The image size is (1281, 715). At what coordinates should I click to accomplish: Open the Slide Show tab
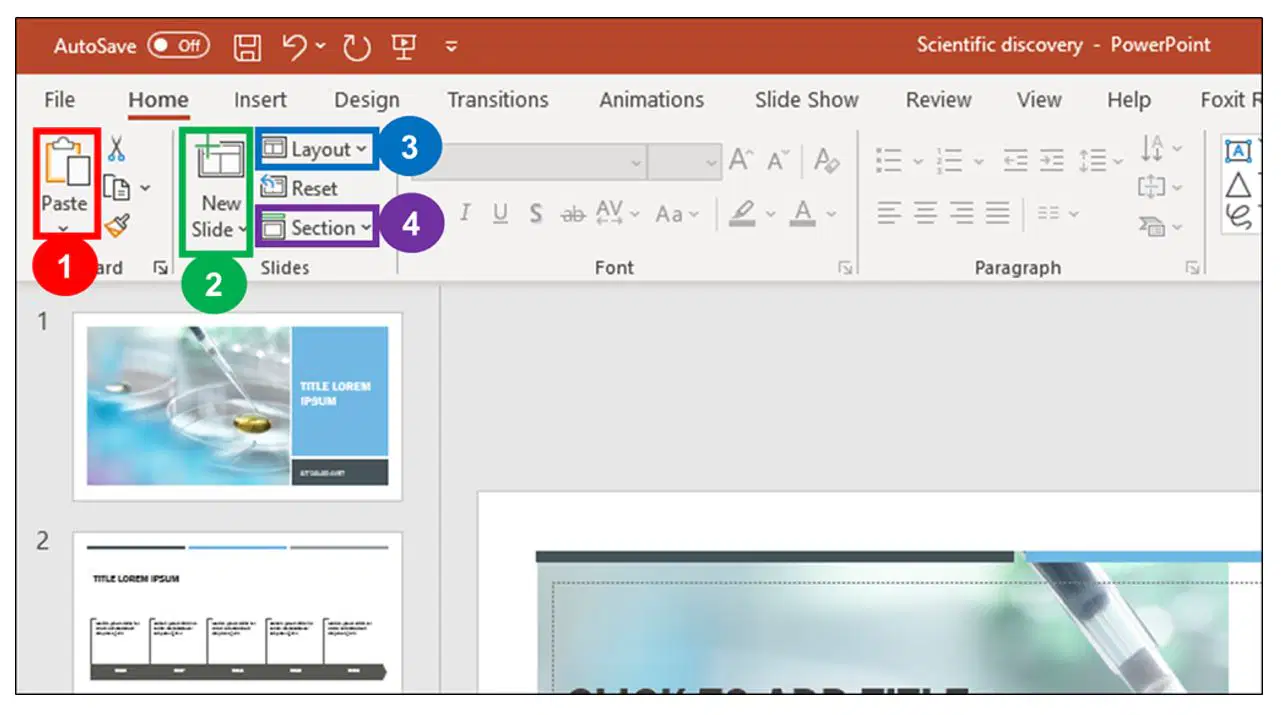click(x=807, y=100)
